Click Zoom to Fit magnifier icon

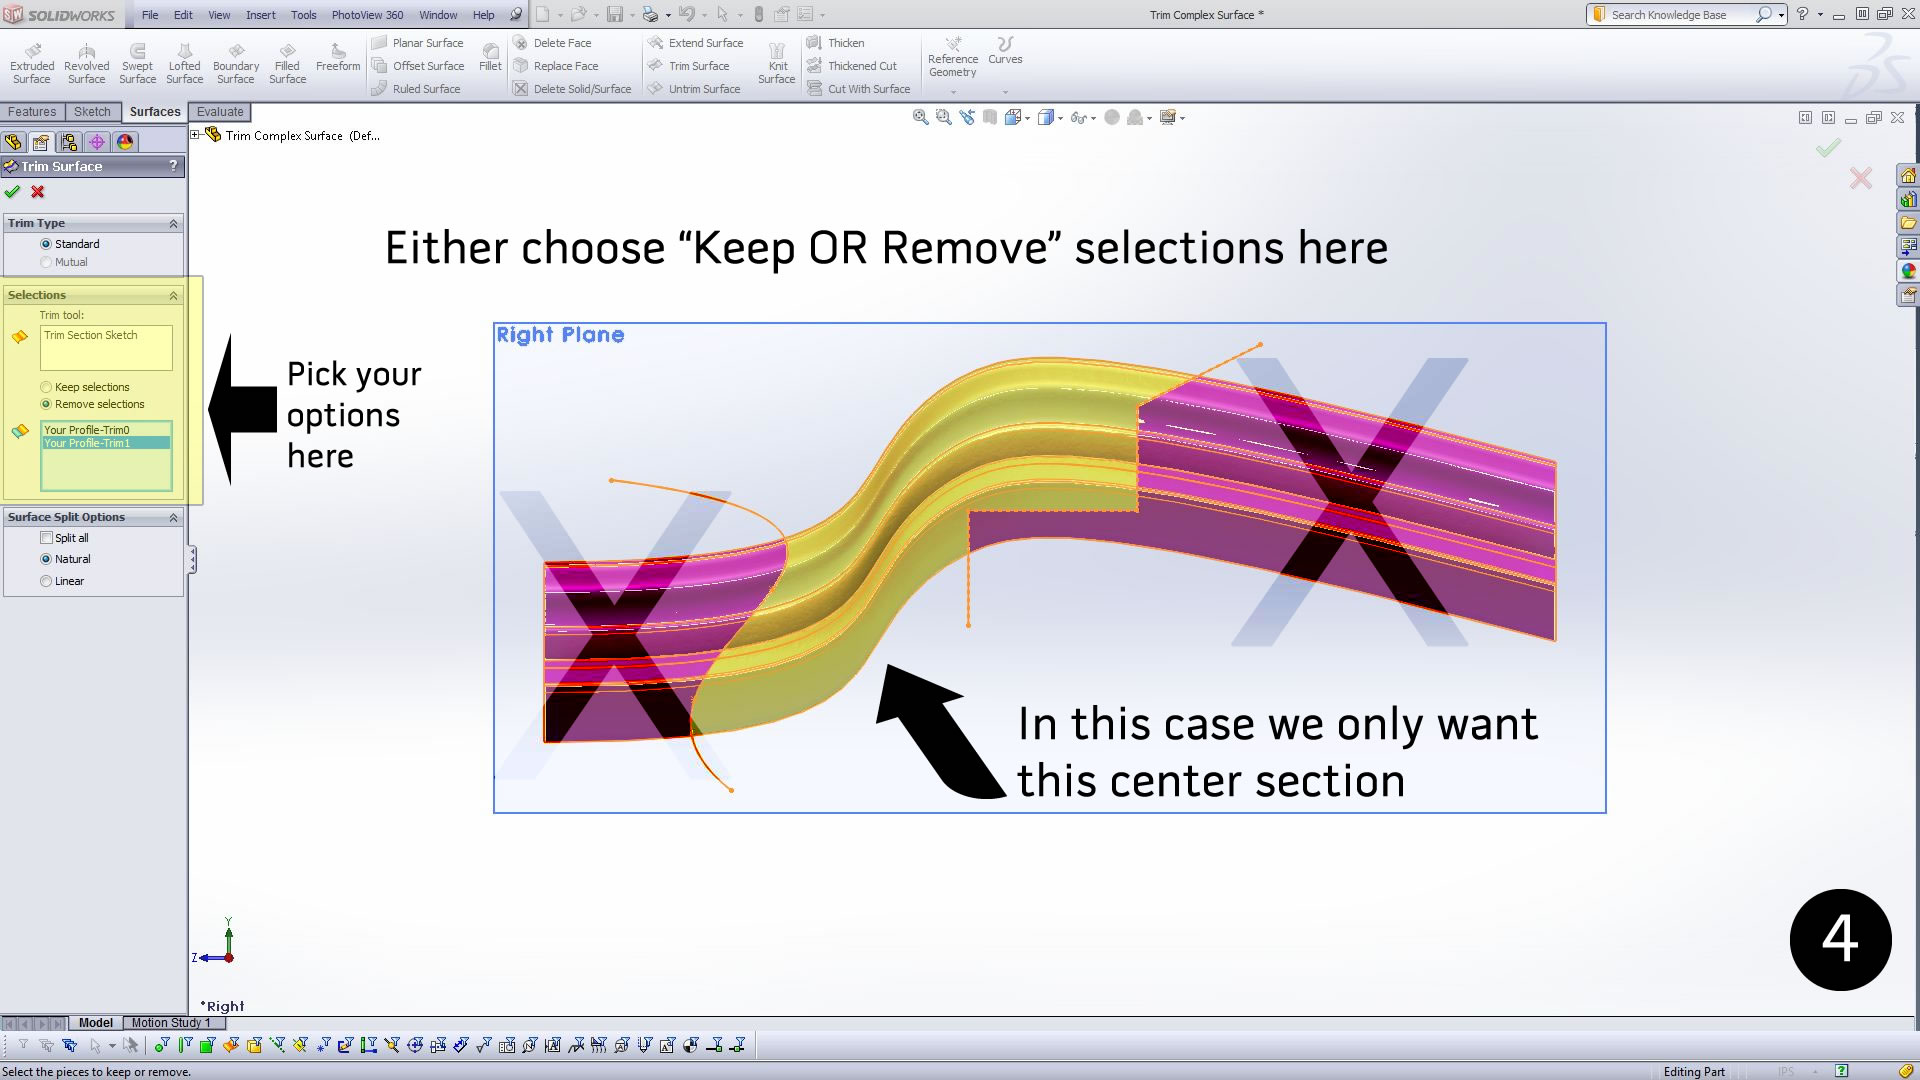[920, 118]
